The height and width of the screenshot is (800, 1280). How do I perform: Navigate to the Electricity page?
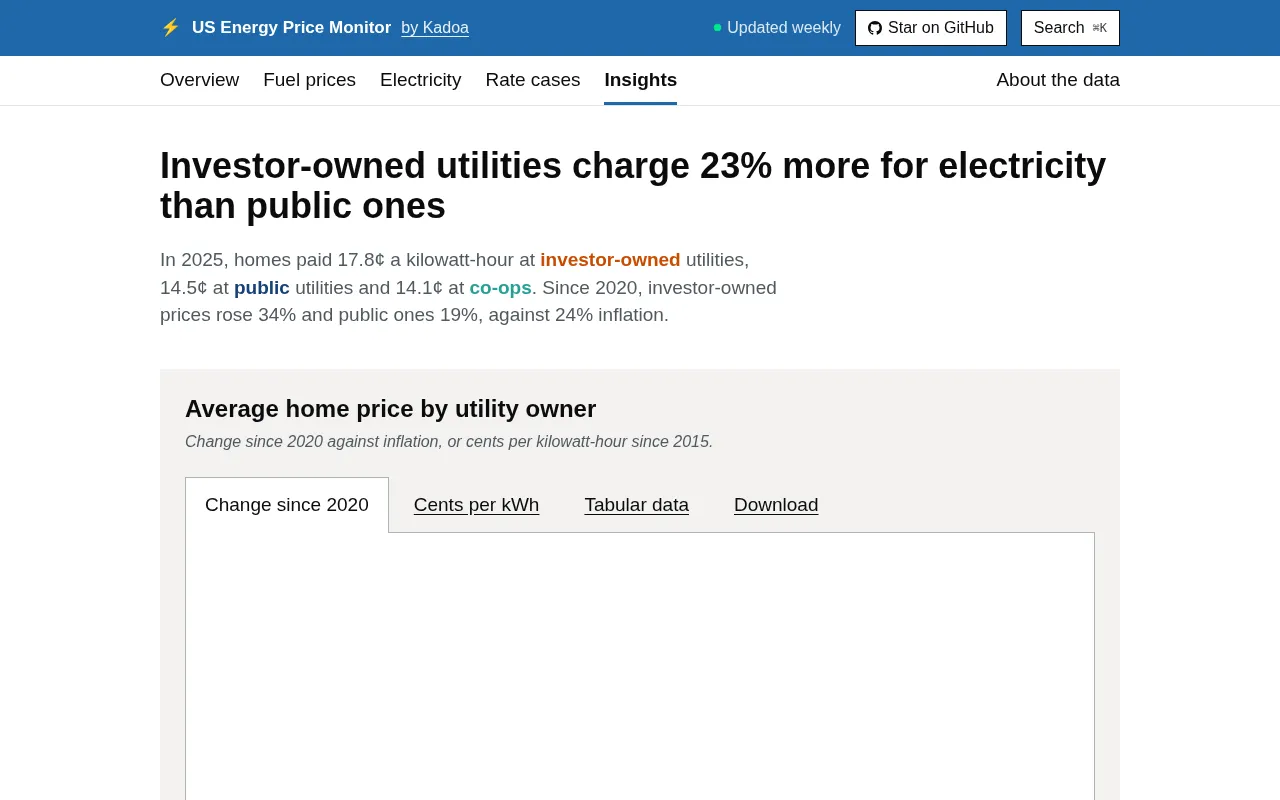point(420,80)
